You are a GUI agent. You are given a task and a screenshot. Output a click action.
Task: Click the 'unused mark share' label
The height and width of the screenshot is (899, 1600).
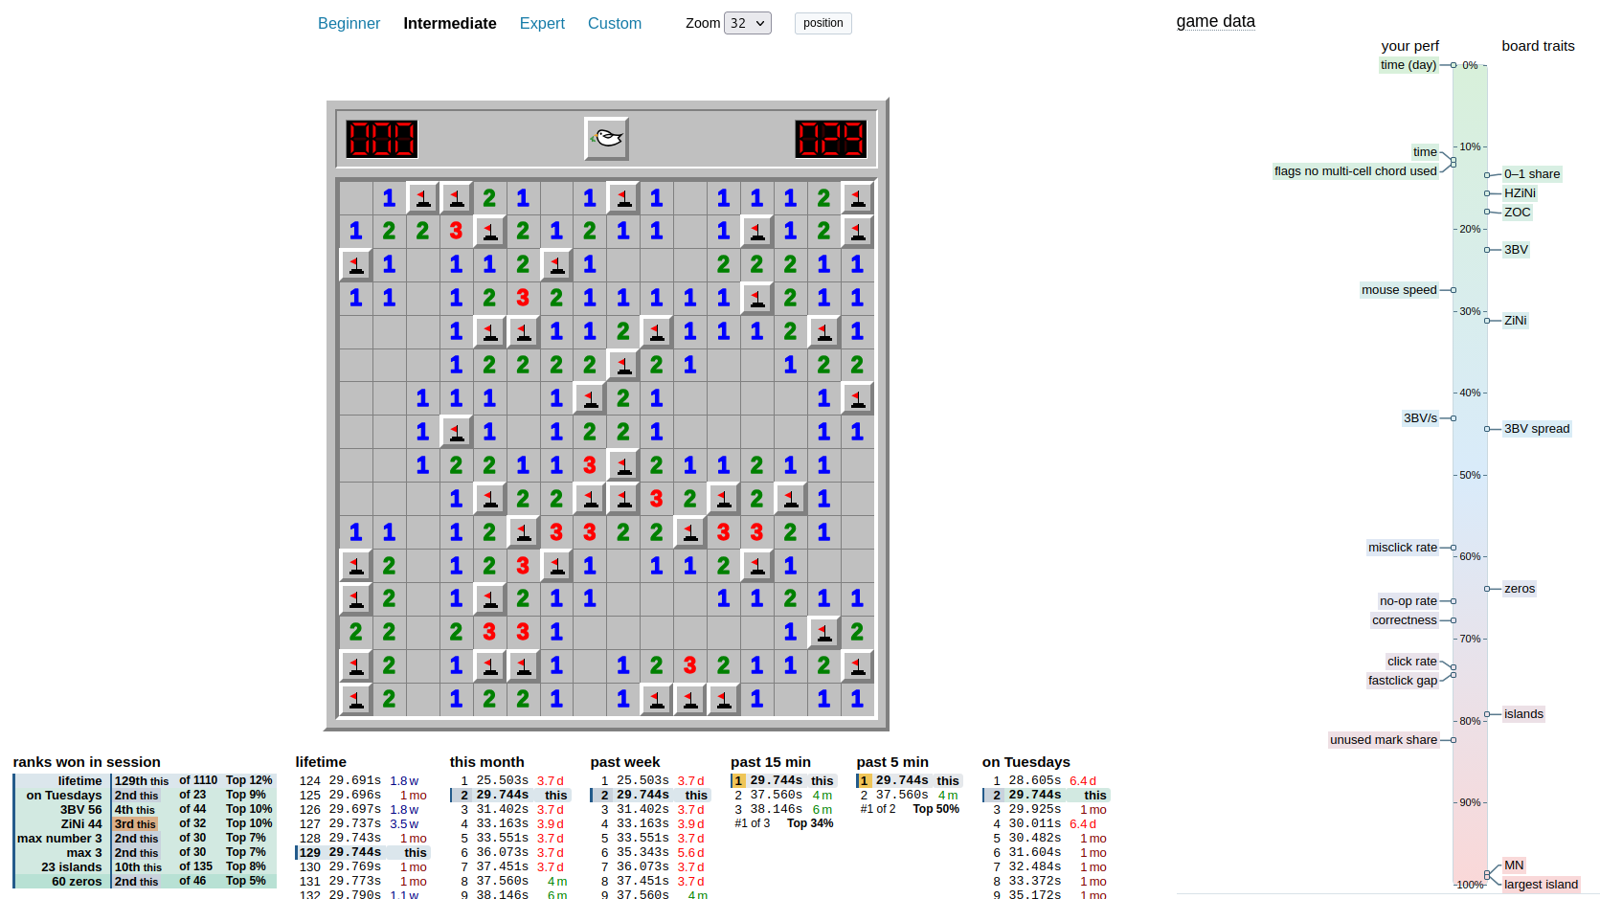click(x=1383, y=740)
